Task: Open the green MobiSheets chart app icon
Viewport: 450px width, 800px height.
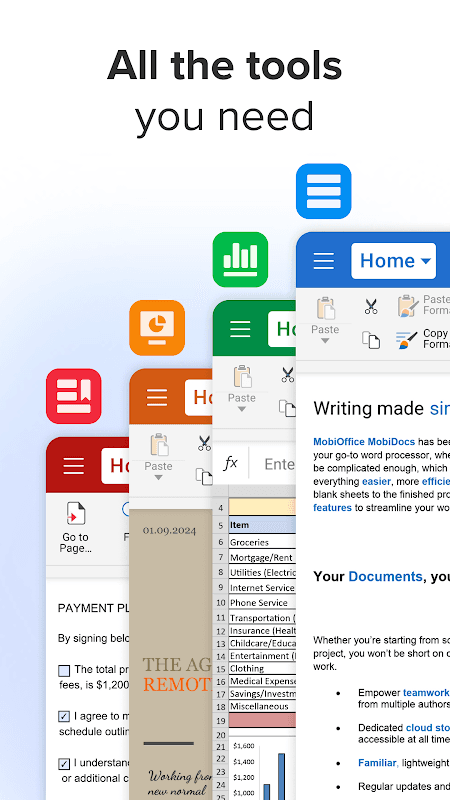Action: point(240,260)
